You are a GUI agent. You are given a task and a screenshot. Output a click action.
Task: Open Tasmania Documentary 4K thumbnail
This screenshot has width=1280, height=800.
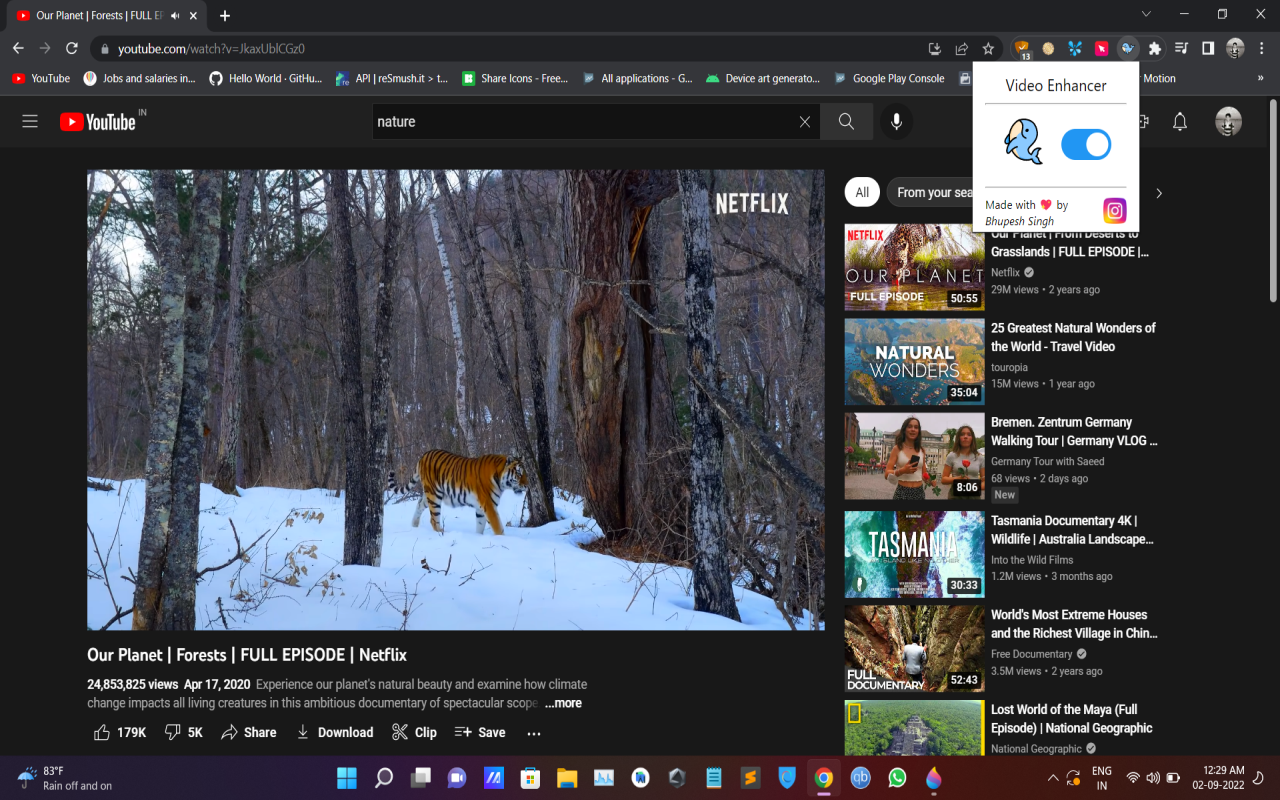[914, 554]
